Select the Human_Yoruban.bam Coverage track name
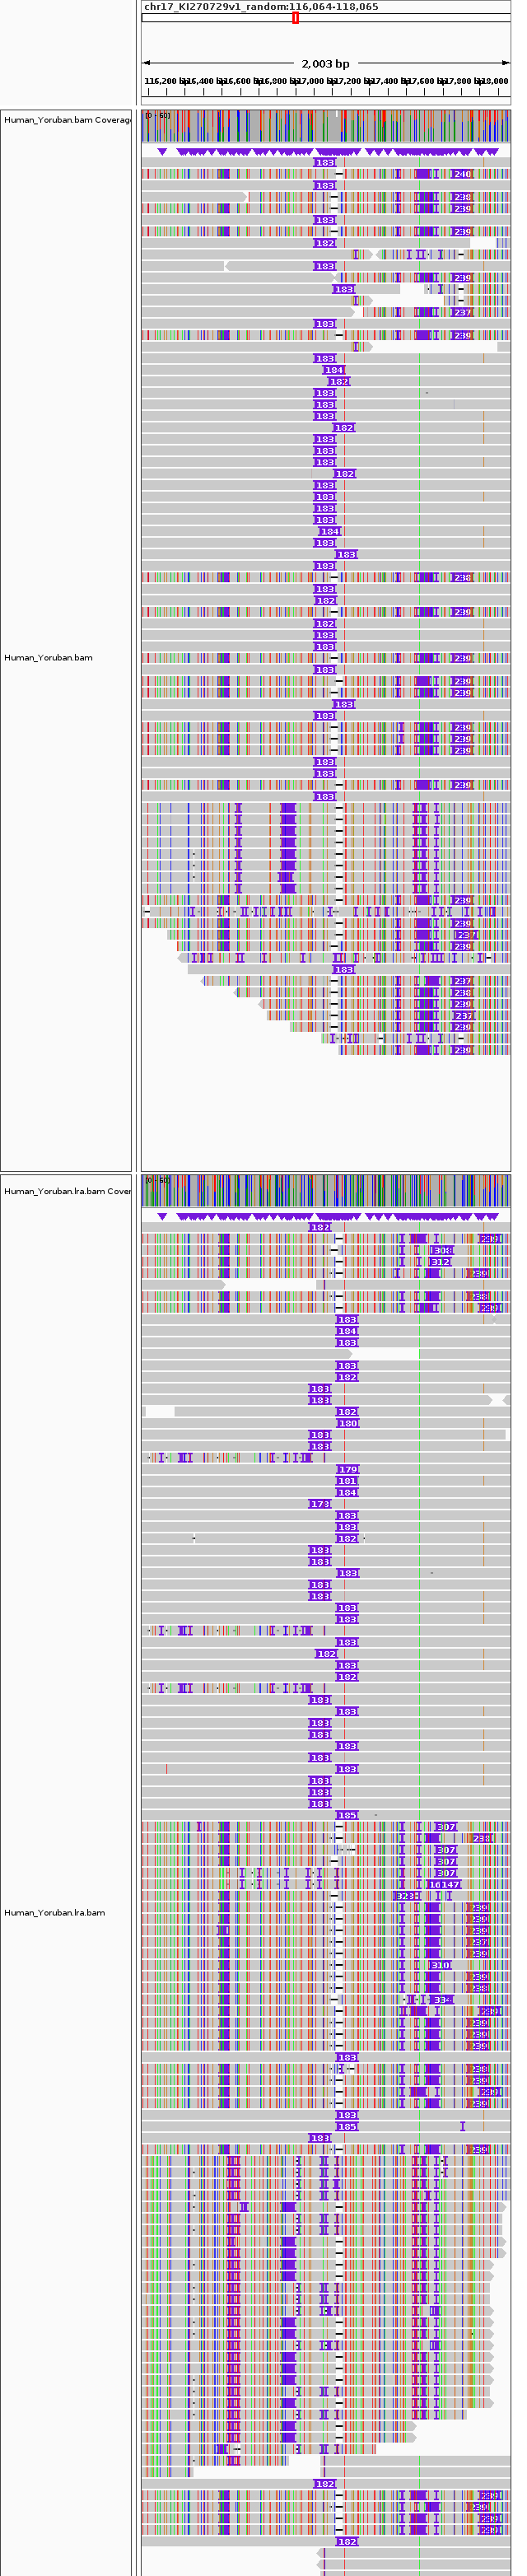 pos(67,120)
